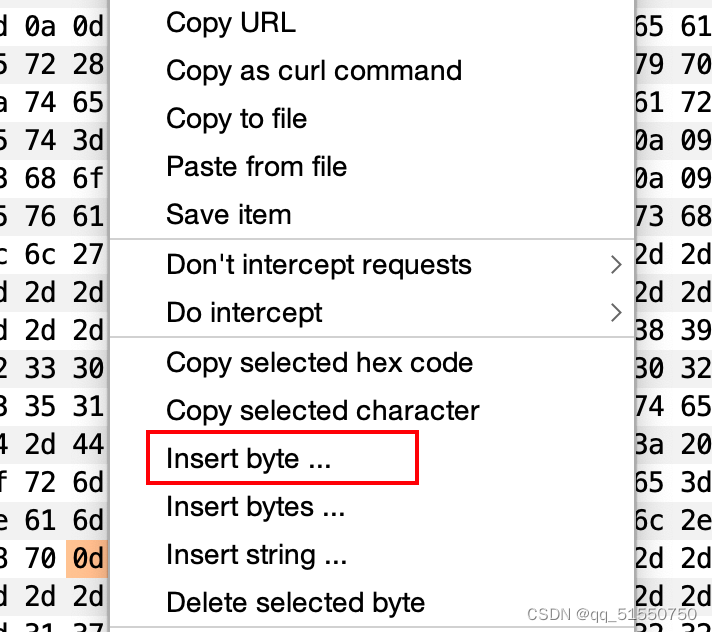This screenshot has height=632, width=712.
Task: Choose Copy selected character
Action: pyautogui.click(x=322, y=410)
